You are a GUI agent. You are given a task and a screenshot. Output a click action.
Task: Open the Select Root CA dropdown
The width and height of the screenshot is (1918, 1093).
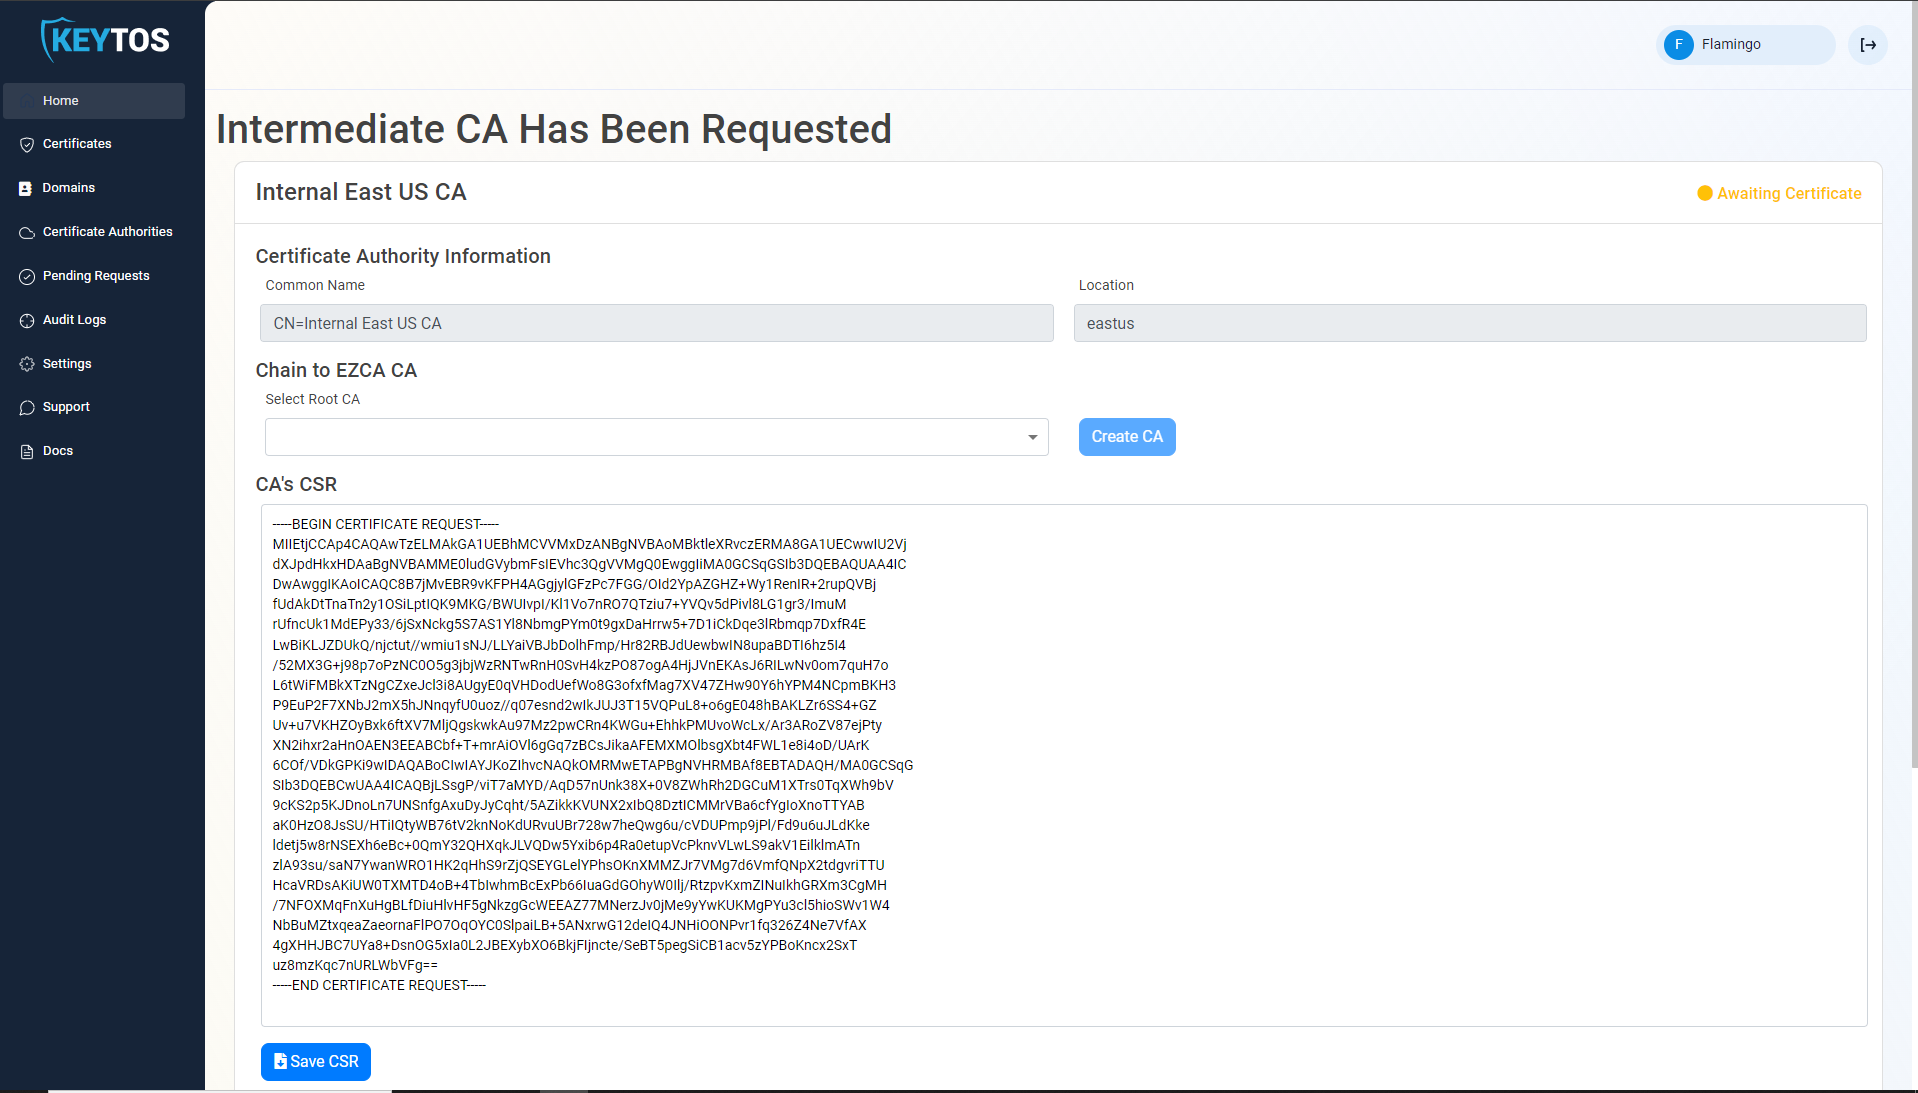click(657, 437)
